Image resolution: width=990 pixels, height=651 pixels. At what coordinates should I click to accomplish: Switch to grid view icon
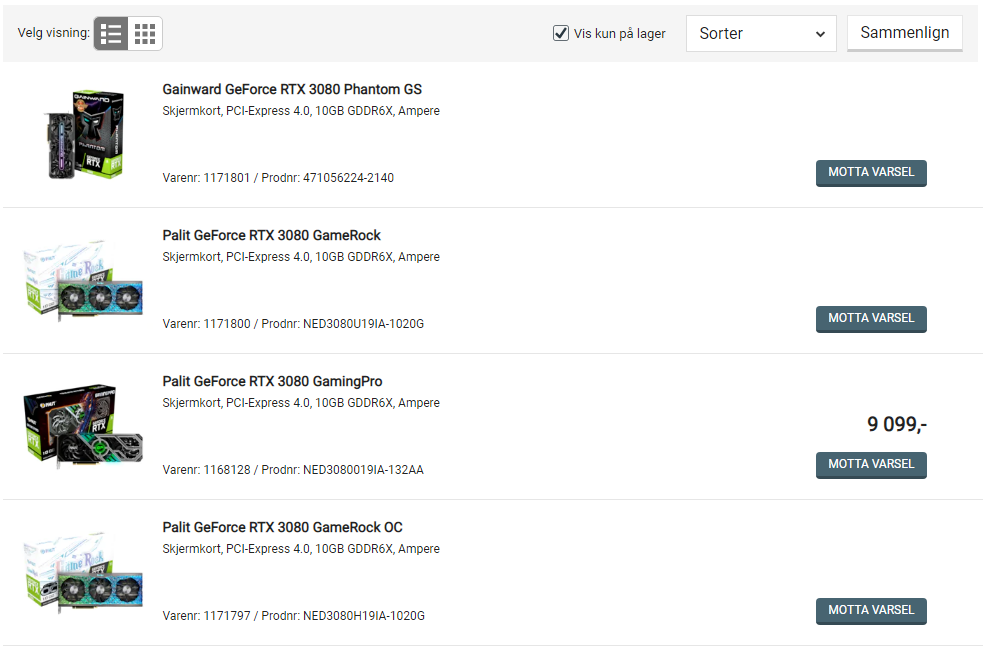tap(145, 33)
